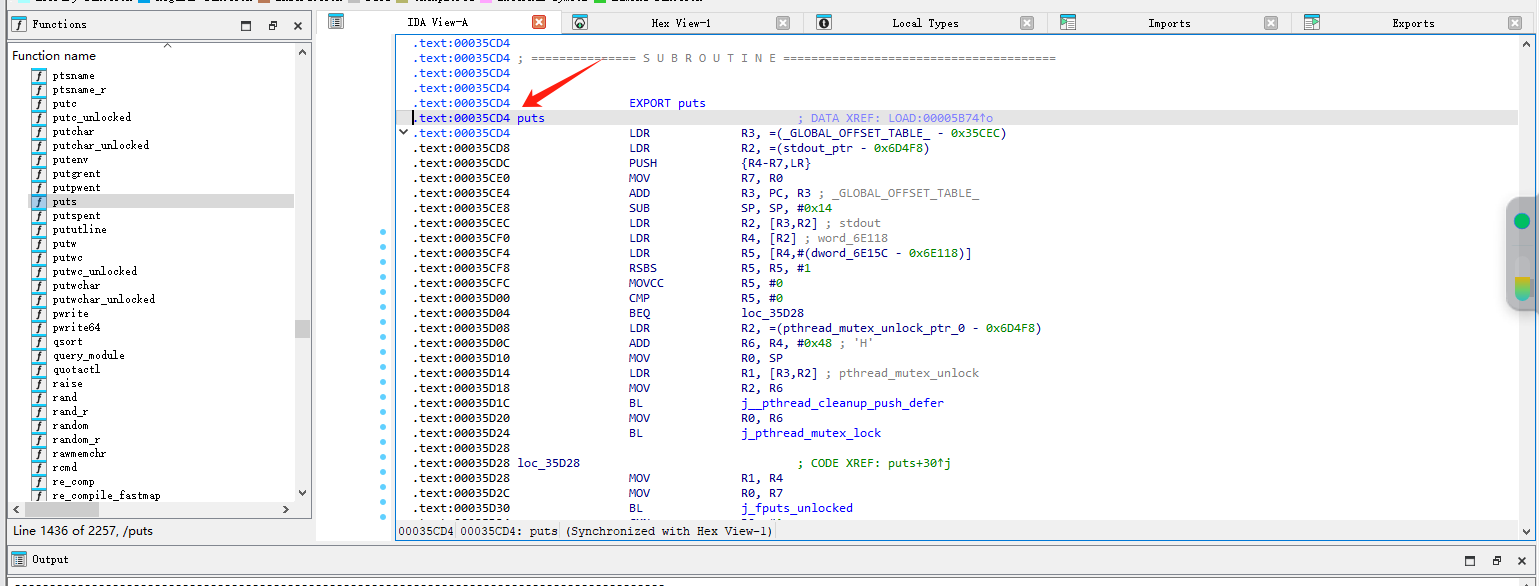Click the Functions list scroll-right arrow
This screenshot has width=1539, height=586.
tap(286, 510)
